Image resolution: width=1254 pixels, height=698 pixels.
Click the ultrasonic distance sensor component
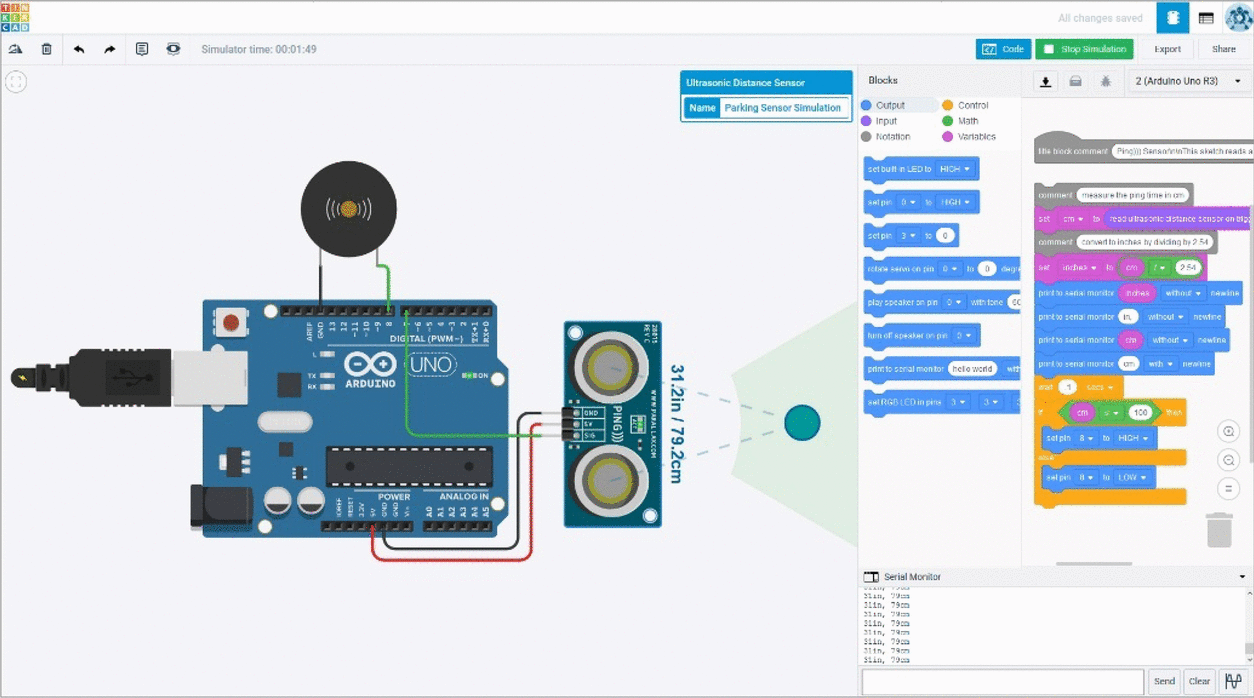(612, 424)
